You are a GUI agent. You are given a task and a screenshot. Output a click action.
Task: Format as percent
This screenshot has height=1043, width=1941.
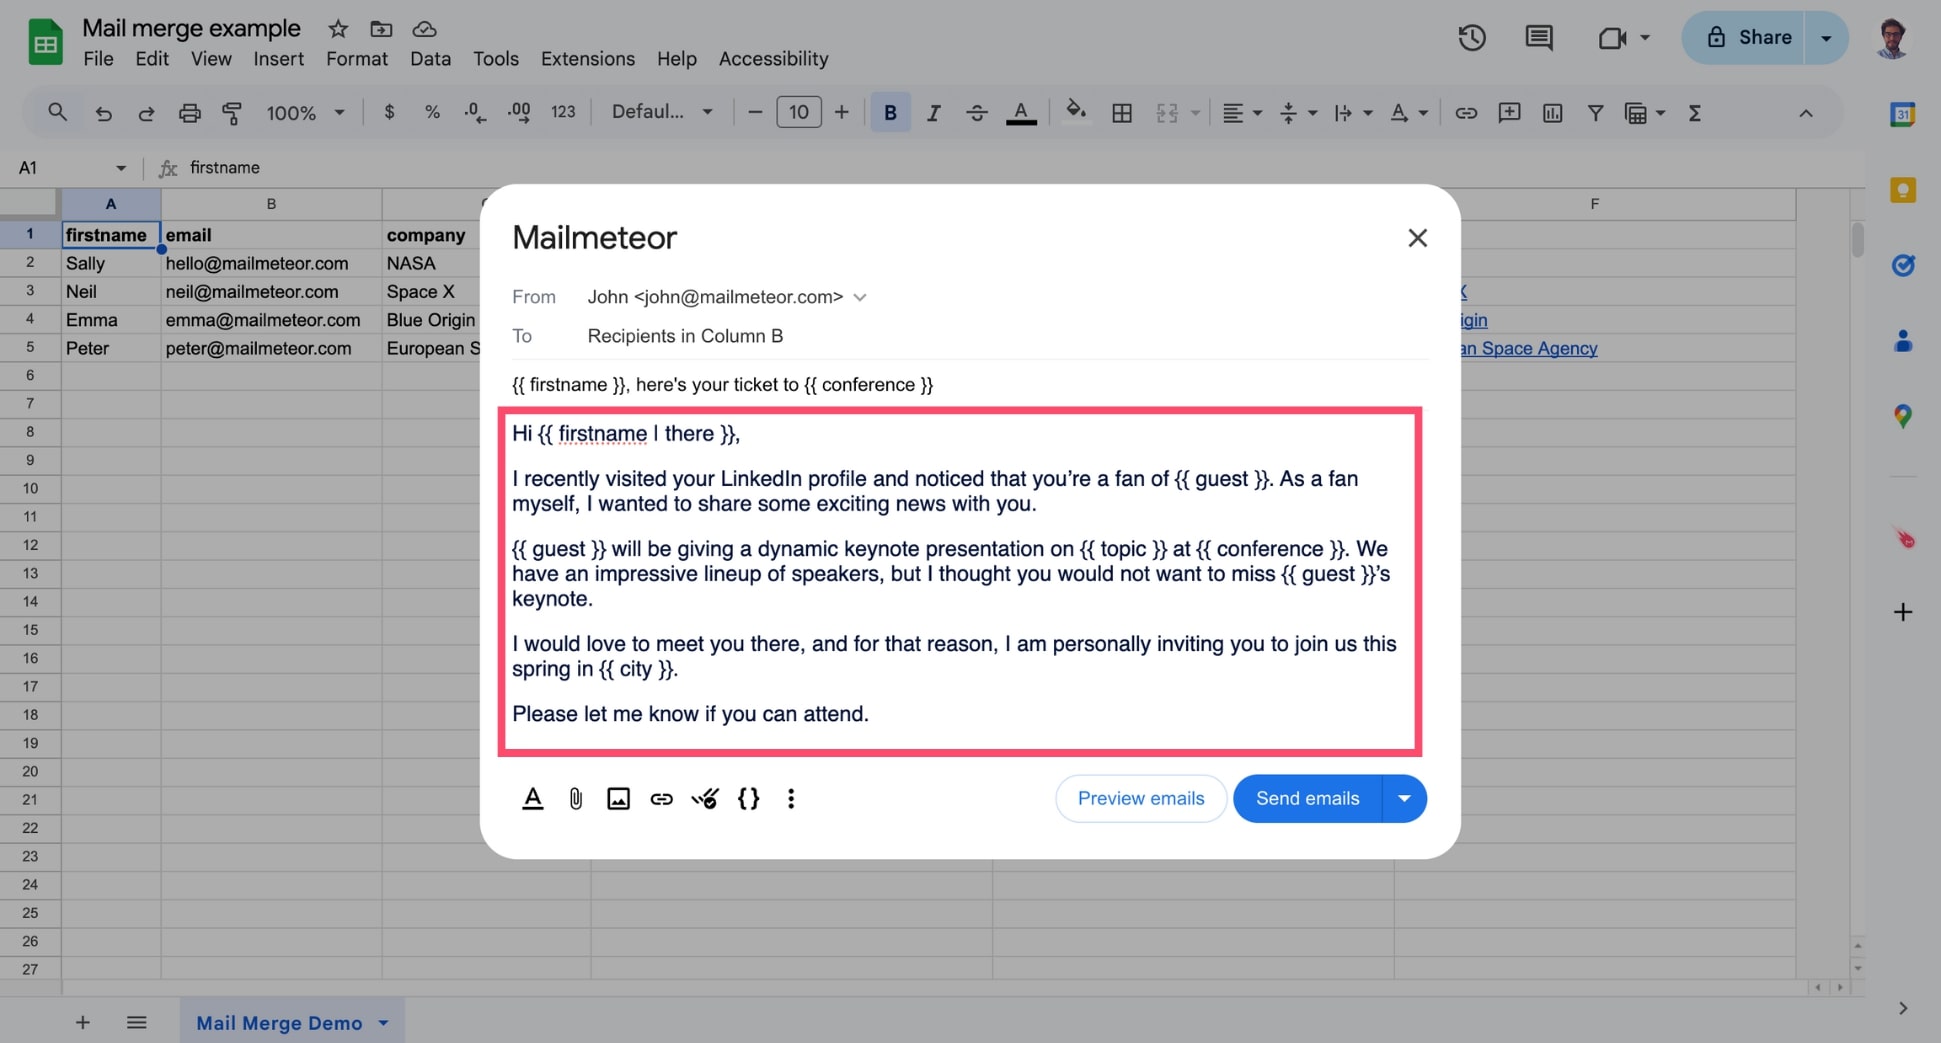click(432, 112)
